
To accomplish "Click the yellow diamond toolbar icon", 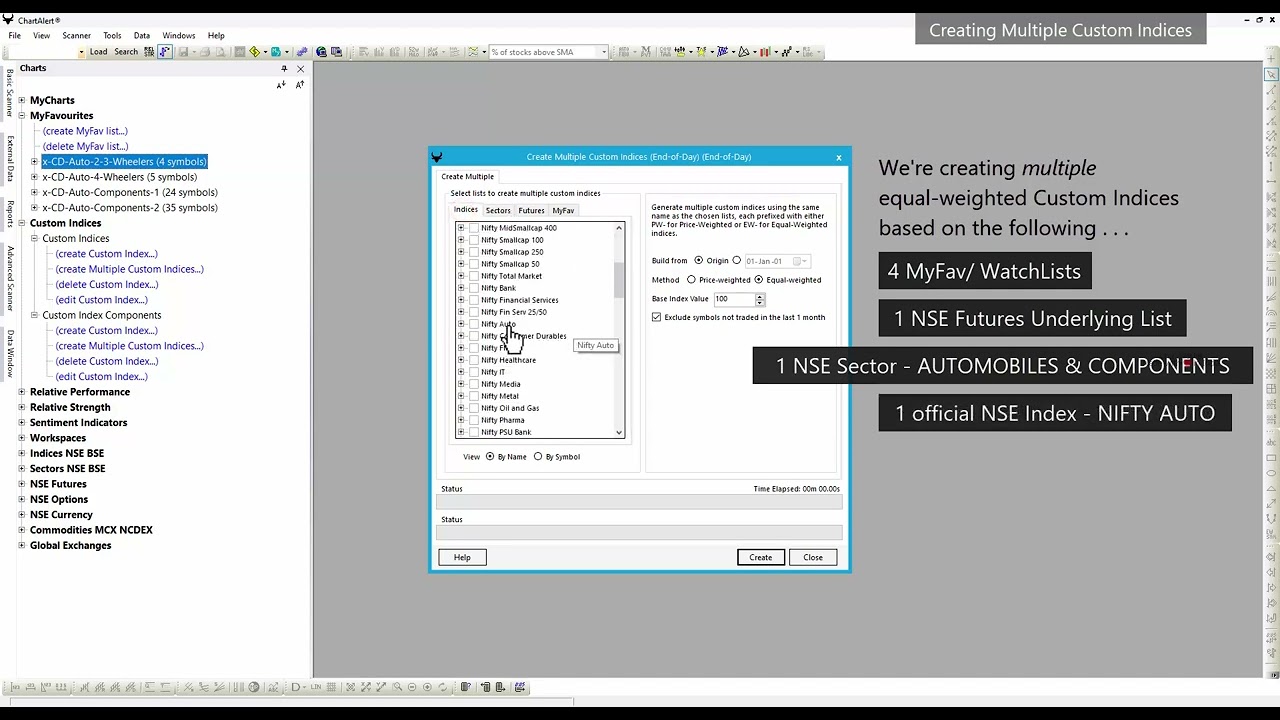I will pyautogui.click(x=255, y=52).
